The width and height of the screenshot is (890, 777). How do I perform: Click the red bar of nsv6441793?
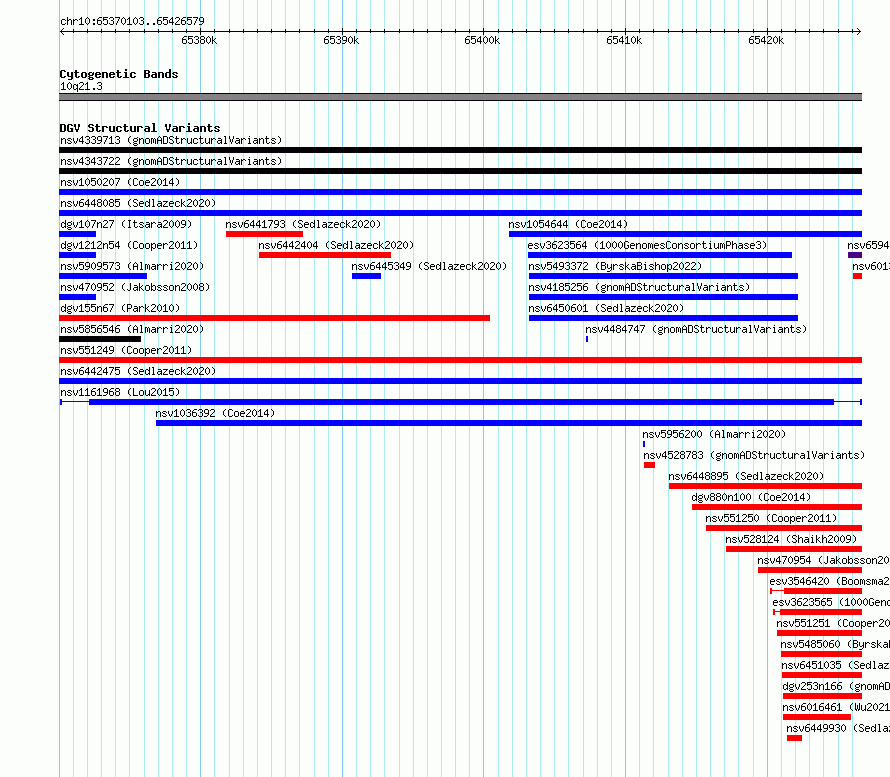point(265,234)
